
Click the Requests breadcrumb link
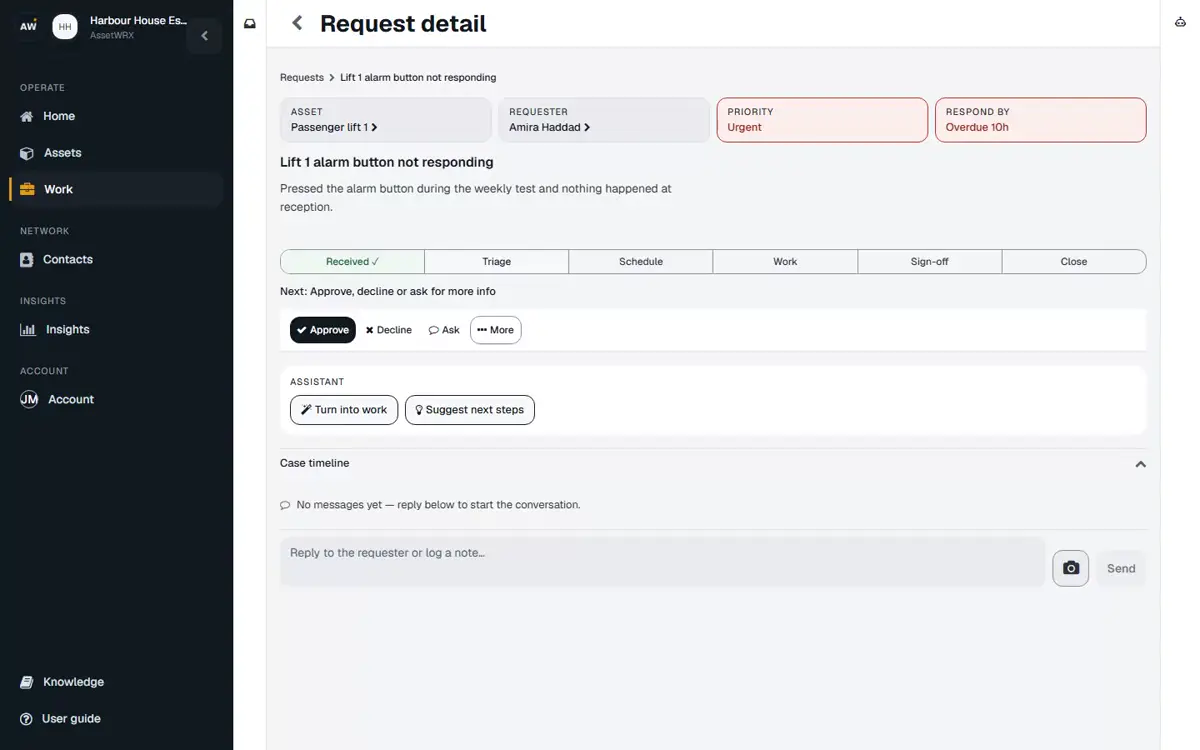point(302,77)
